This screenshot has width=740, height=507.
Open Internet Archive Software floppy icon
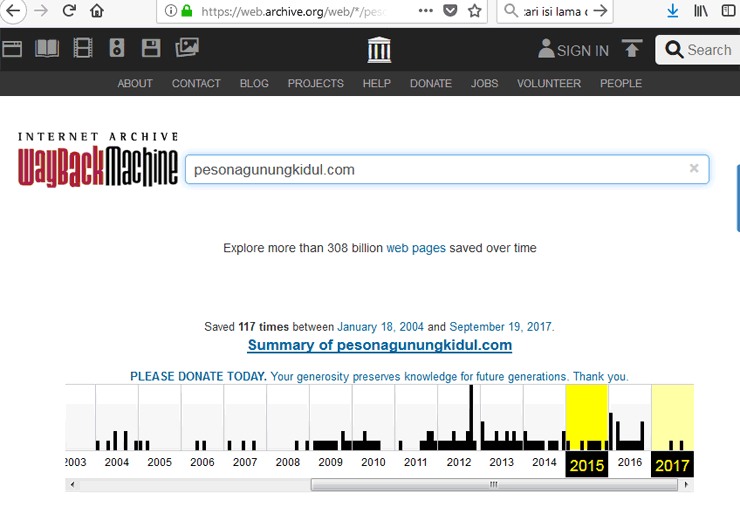pos(151,48)
